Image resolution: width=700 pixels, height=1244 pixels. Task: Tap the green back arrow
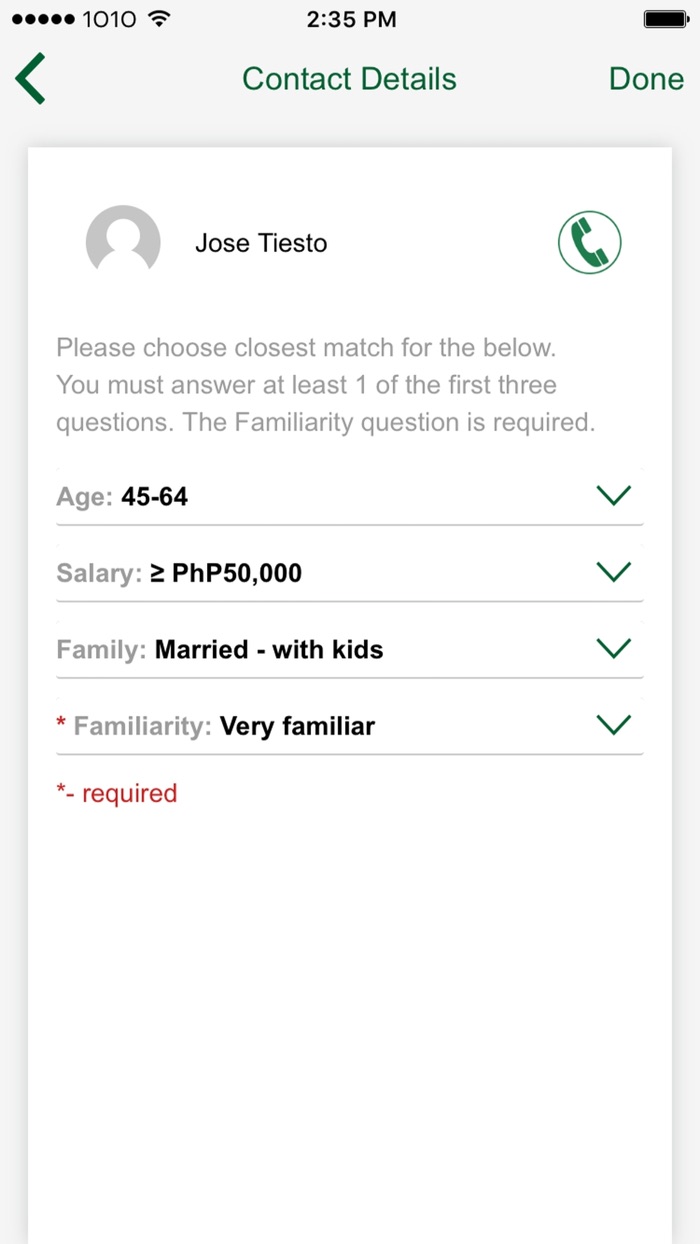tap(31, 79)
